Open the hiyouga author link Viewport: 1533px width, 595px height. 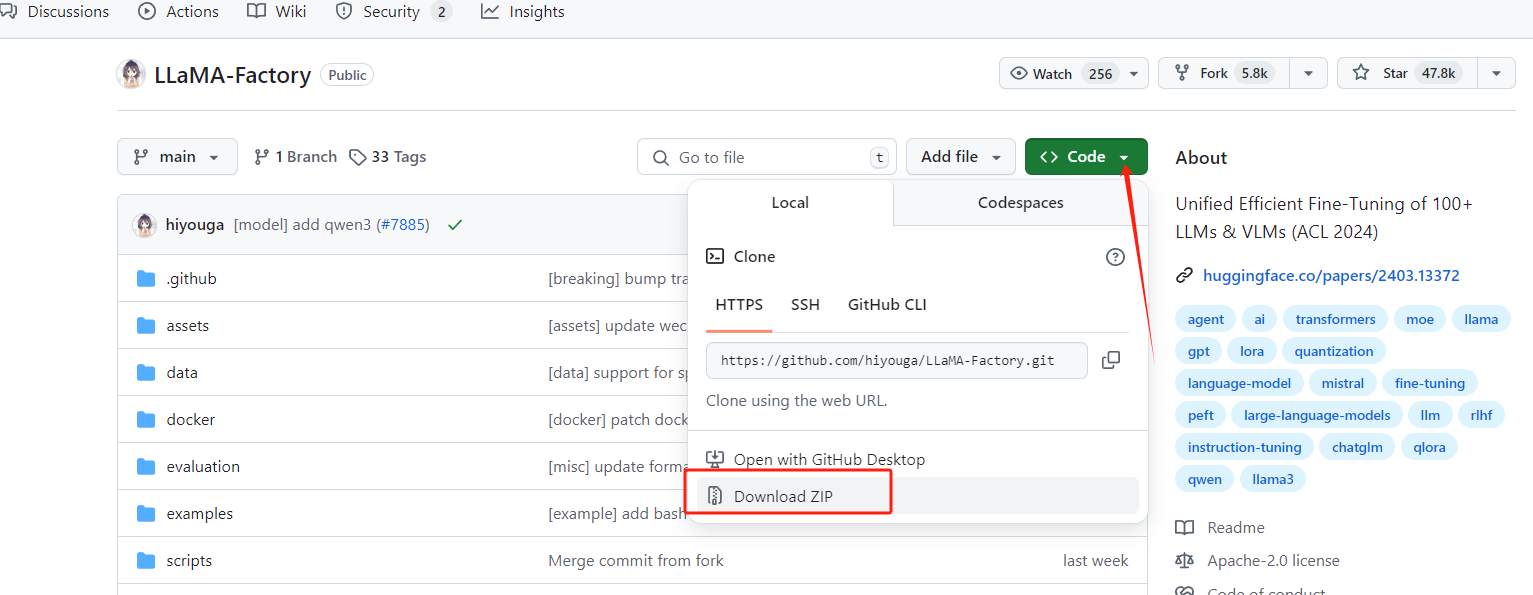[x=195, y=225]
